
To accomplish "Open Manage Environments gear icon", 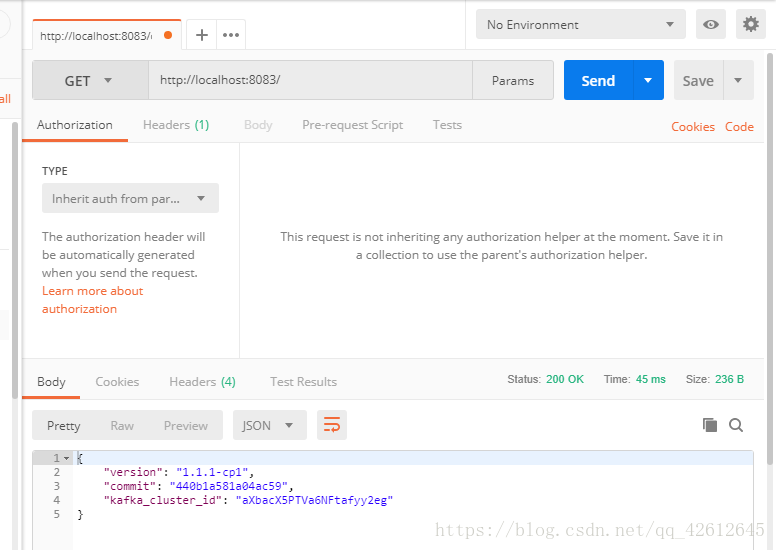I will click(x=751, y=24).
